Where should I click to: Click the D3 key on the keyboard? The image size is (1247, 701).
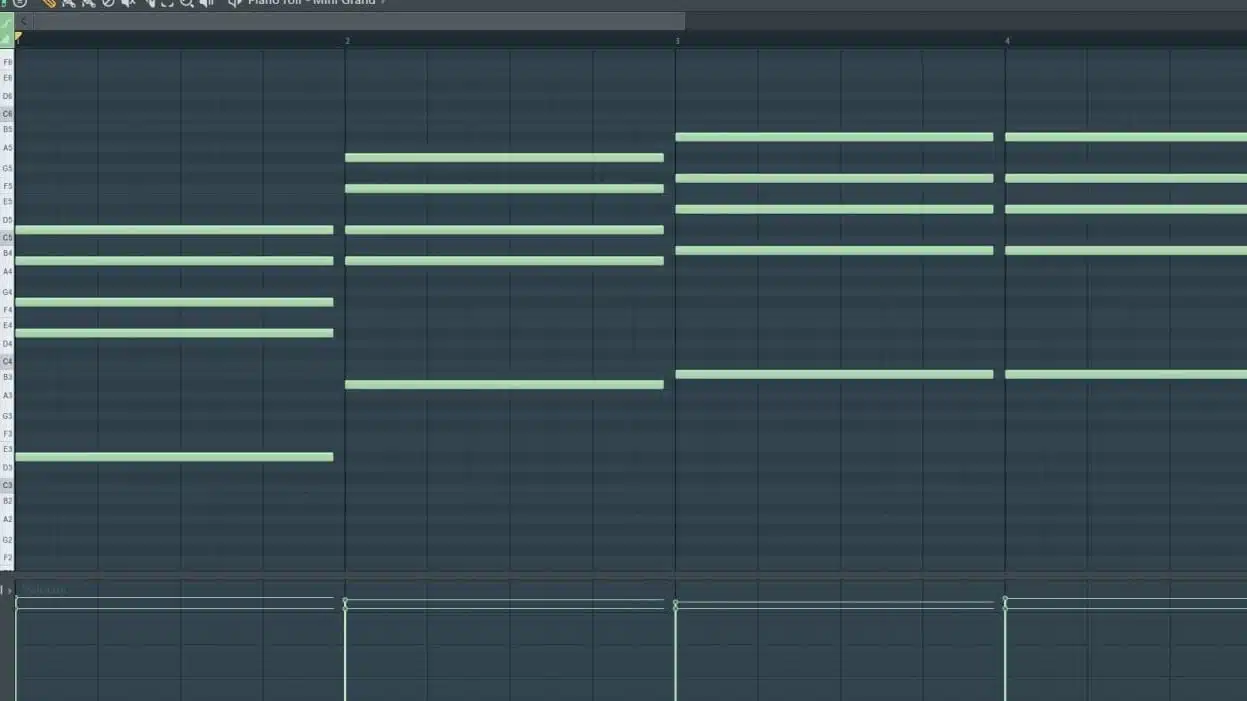[x=7, y=468]
